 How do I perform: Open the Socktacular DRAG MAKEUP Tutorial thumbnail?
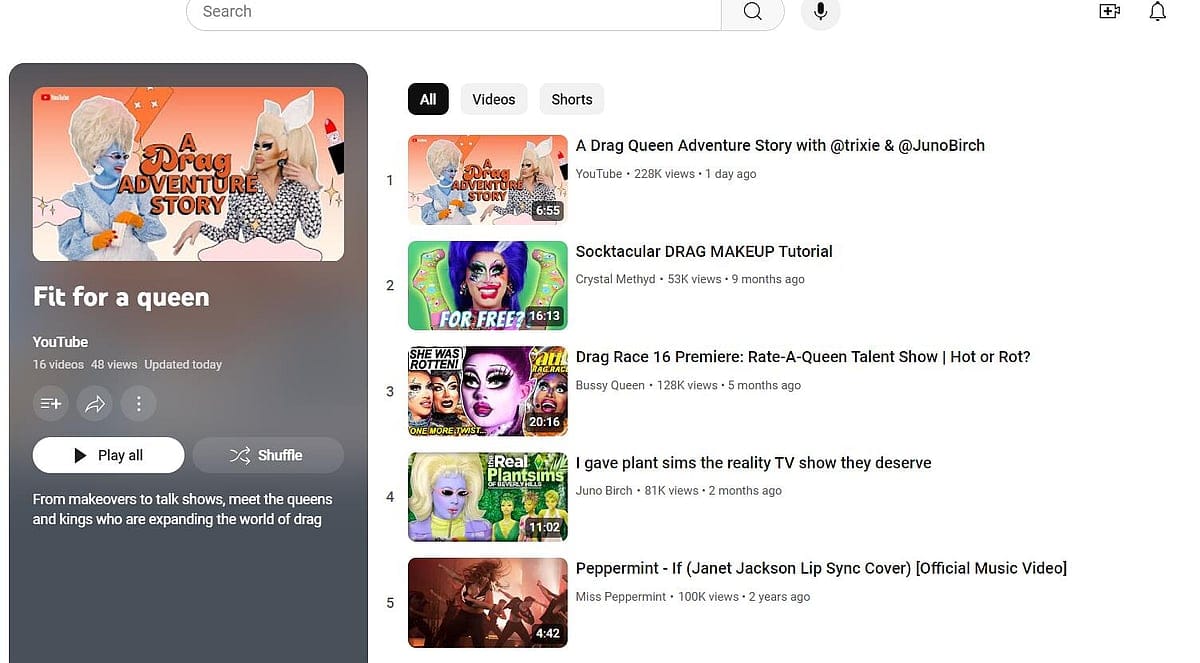(488, 286)
